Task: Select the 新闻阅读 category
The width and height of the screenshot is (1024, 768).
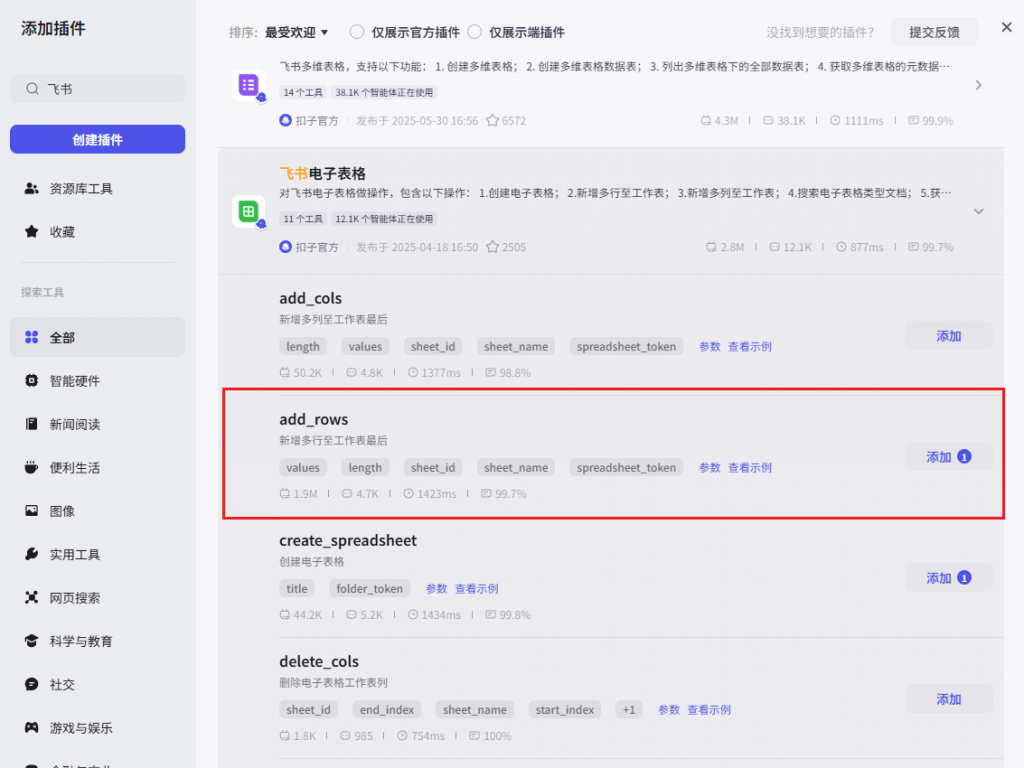Action: (x=97, y=424)
